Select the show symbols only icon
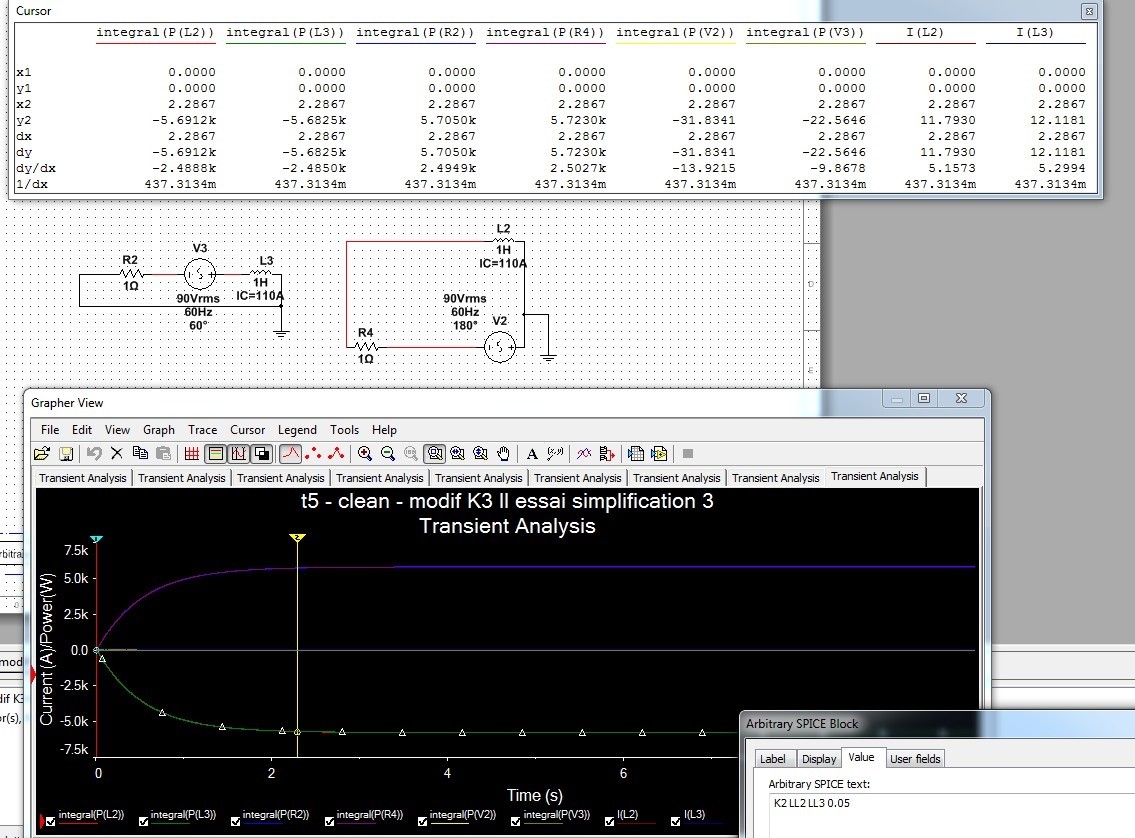The image size is (1135, 838). click(x=313, y=454)
